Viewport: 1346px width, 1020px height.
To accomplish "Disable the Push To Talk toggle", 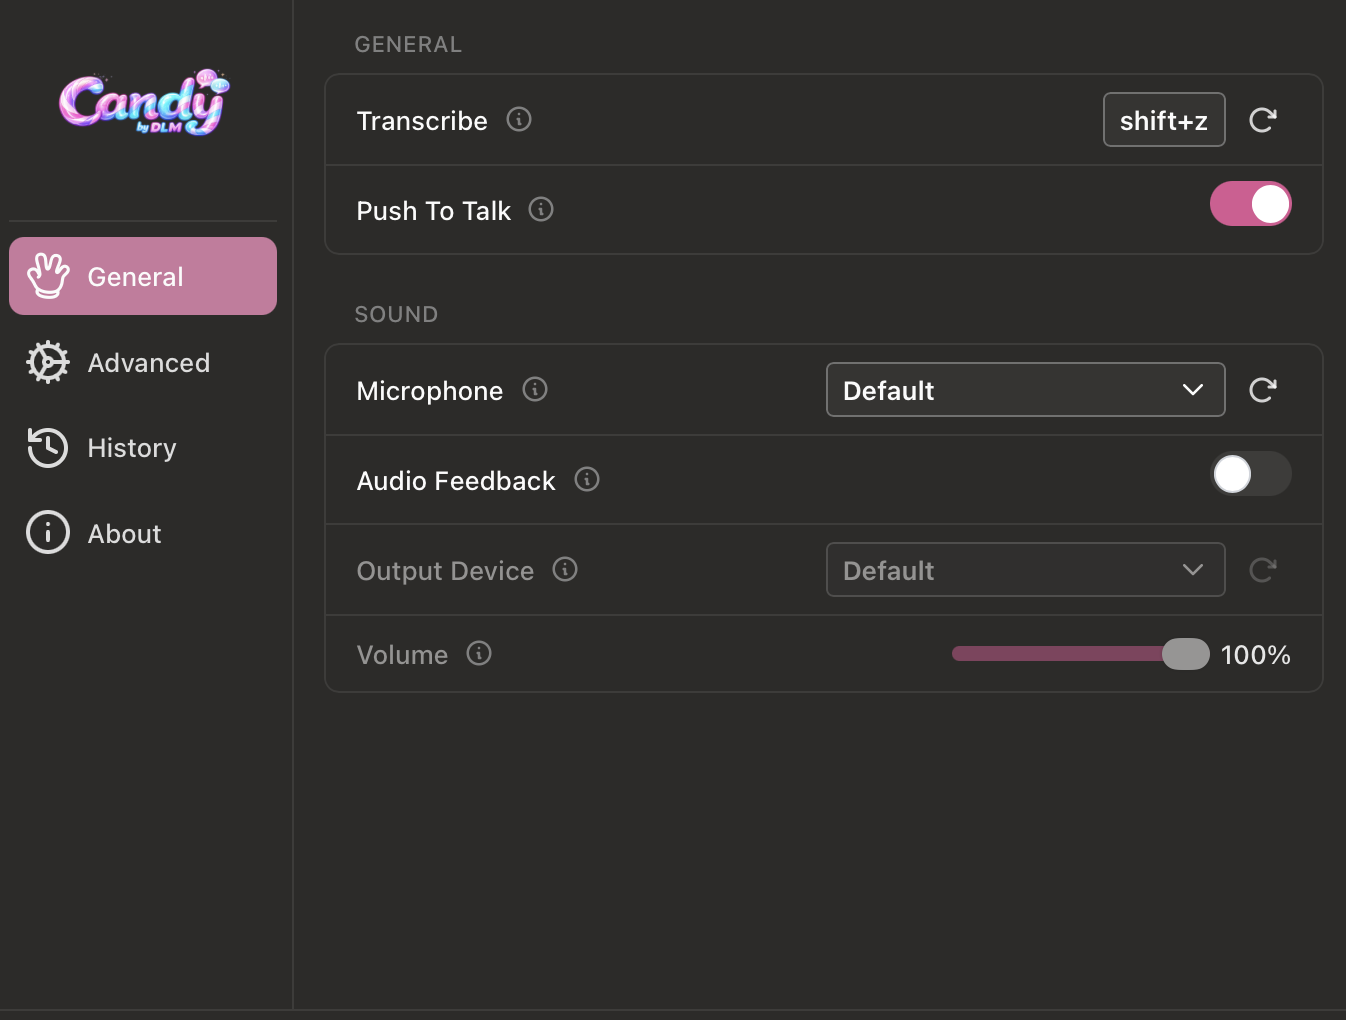I will point(1251,204).
